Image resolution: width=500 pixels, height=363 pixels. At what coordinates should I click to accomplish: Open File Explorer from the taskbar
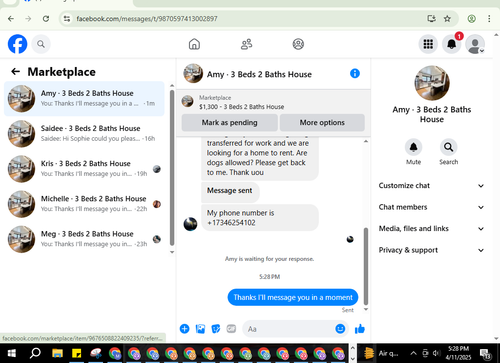[x=57, y=353]
